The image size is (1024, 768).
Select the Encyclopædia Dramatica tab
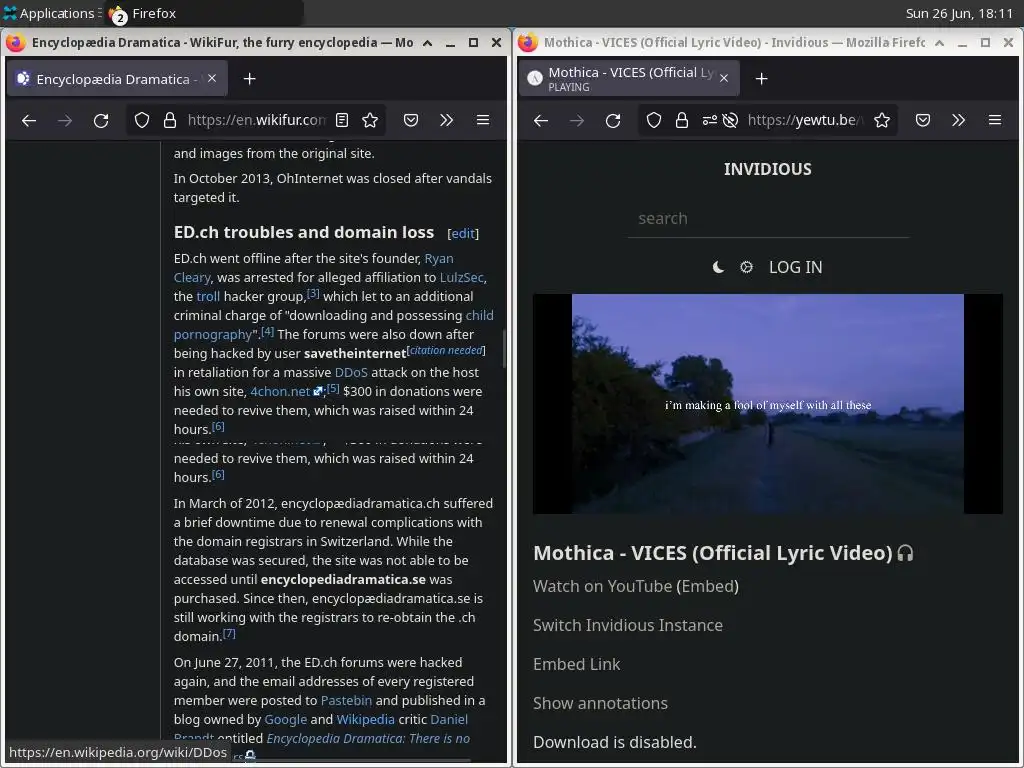[x=117, y=79]
